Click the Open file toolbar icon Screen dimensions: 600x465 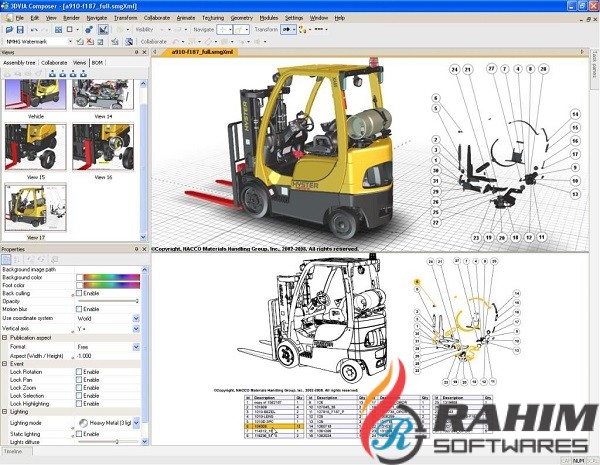[9, 29]
